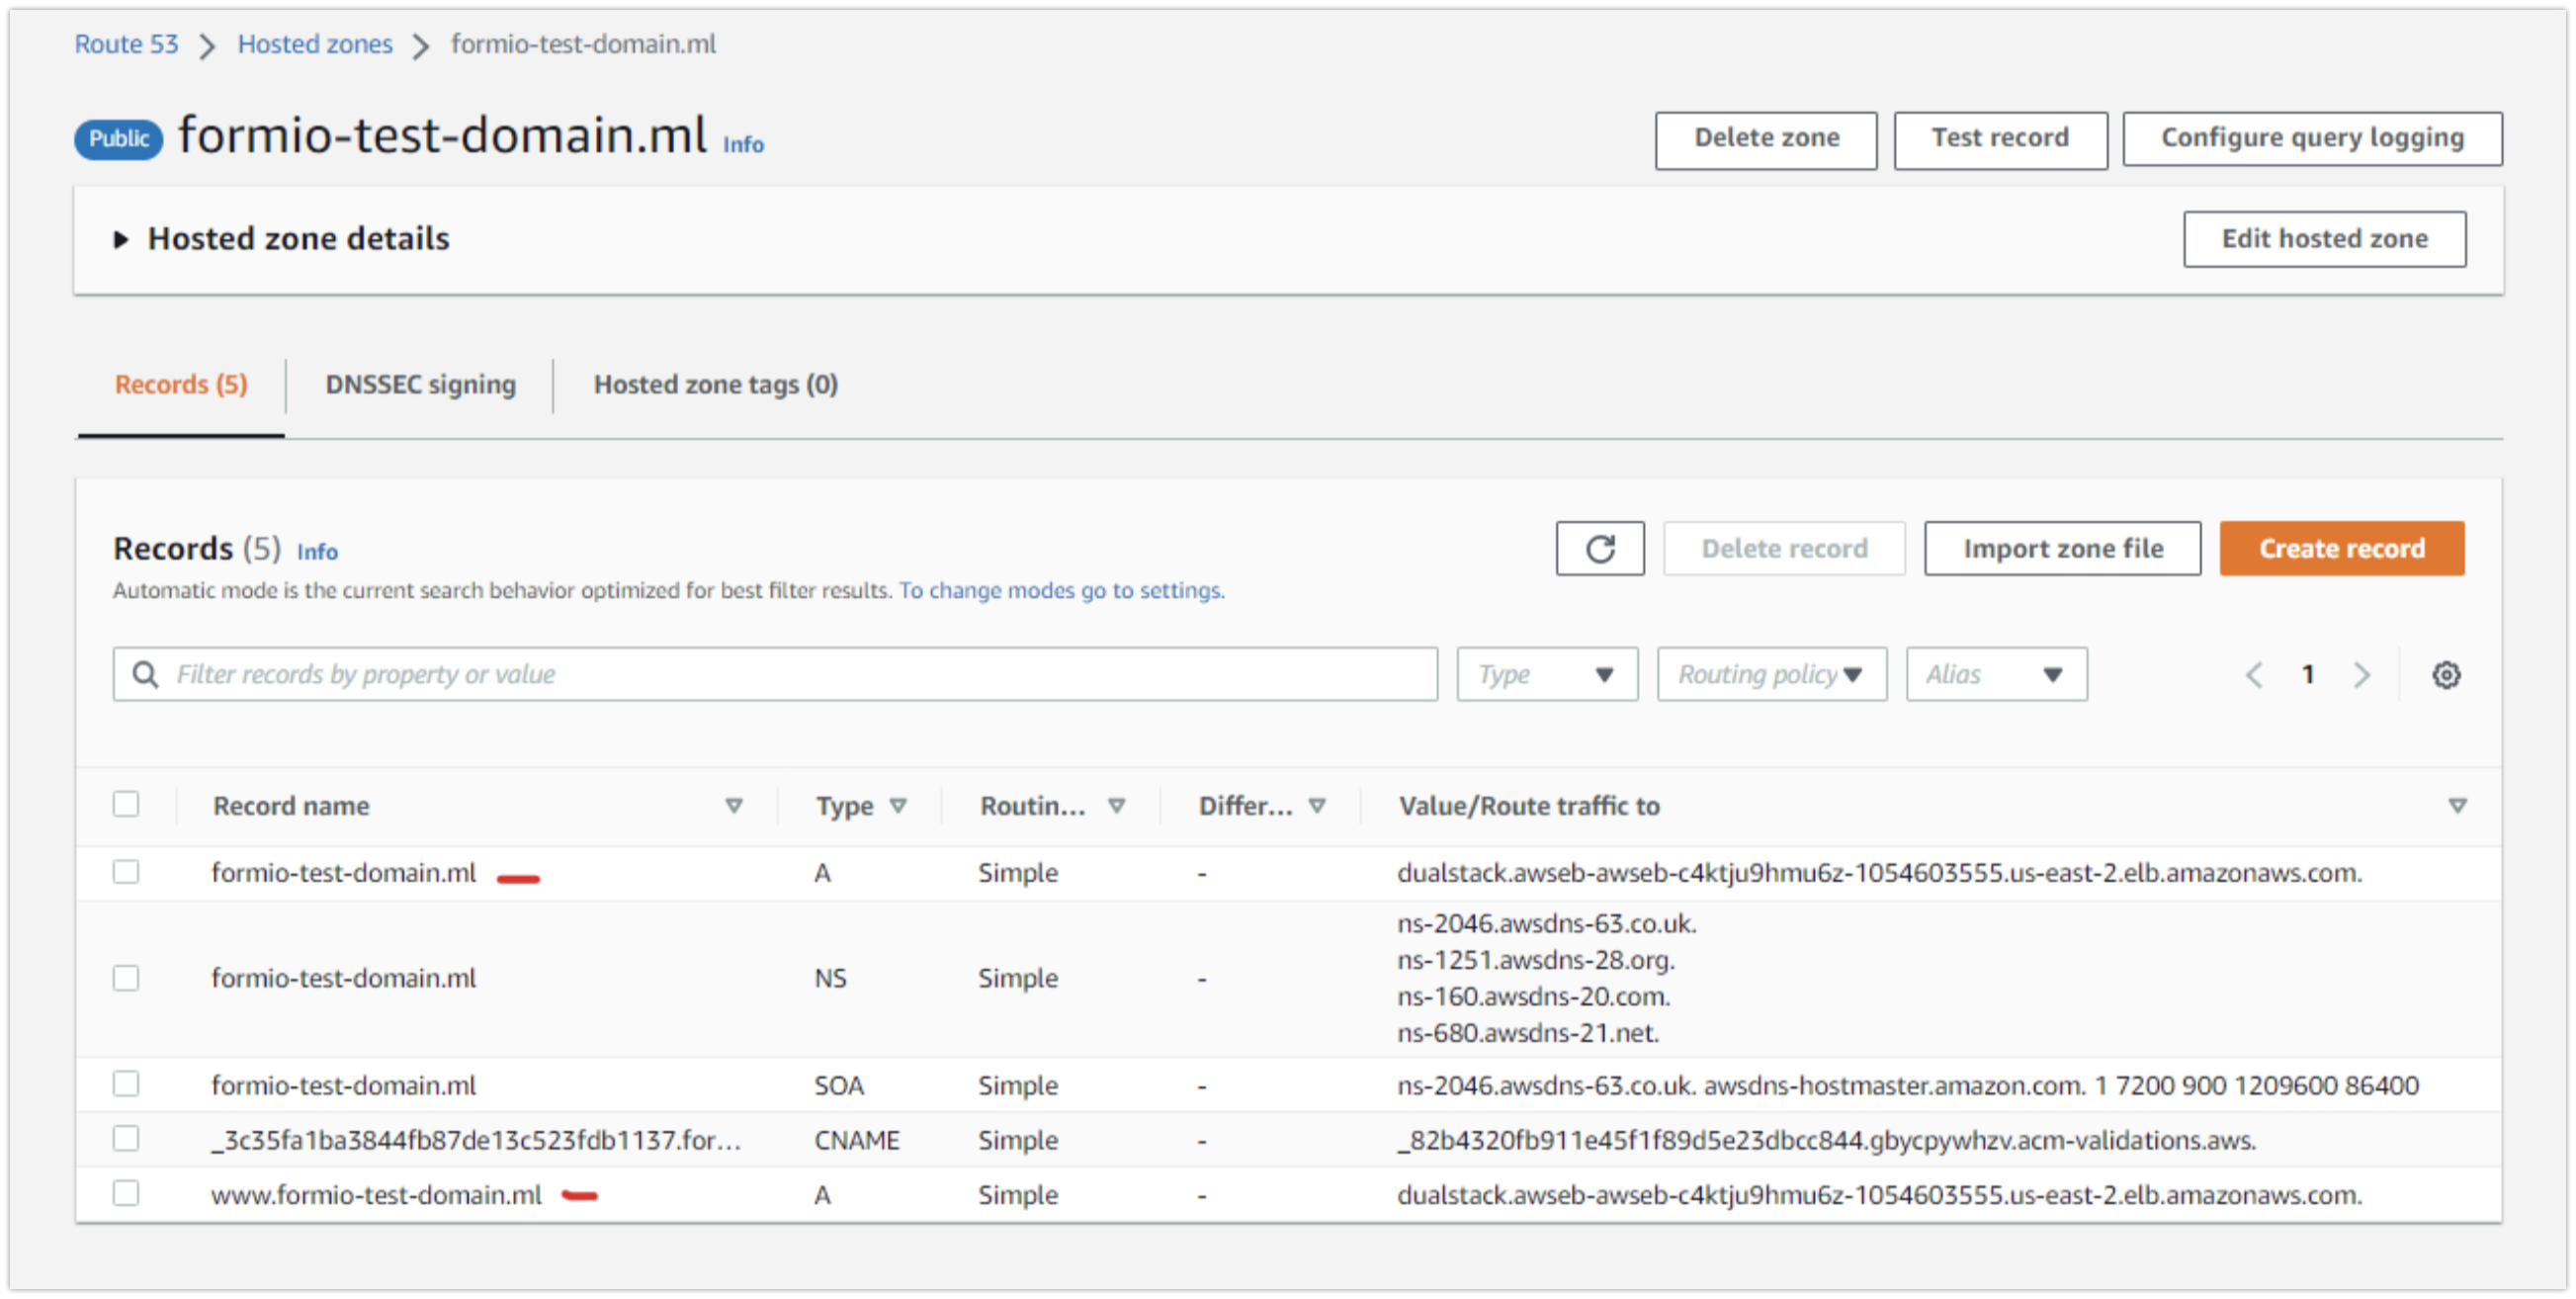The image size is (2576, 1299).
Task: Click Import zone file button
Action: [2062, 548]
